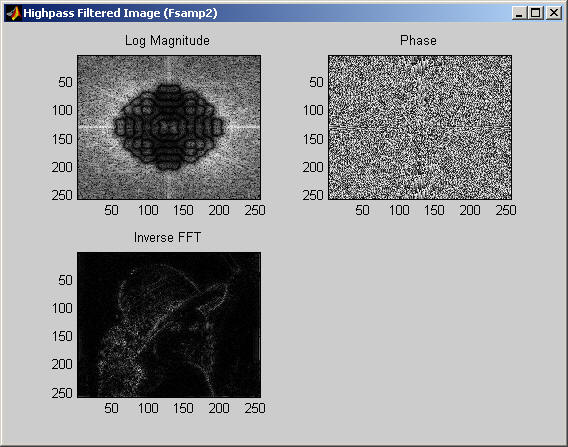Click y-axis label 250 of Inverse FFT
The width and height of the screenshot is (568, 447).
click(x=62, y=393)
